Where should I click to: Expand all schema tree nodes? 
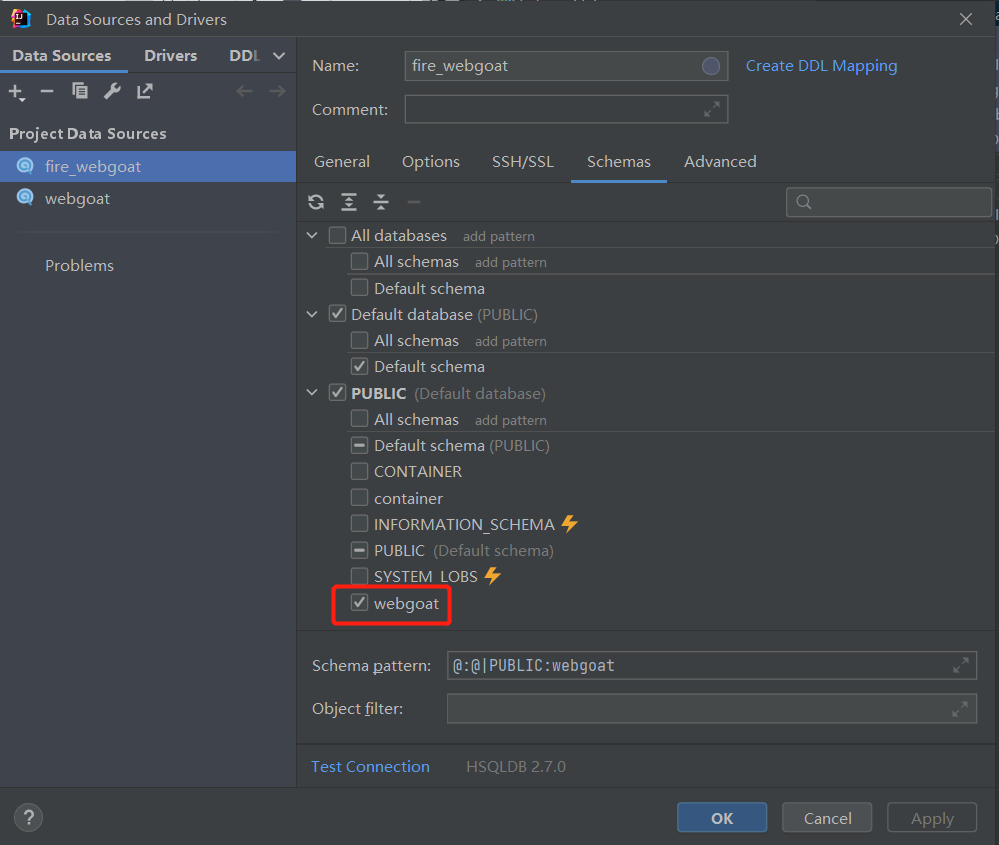point(349,202)
